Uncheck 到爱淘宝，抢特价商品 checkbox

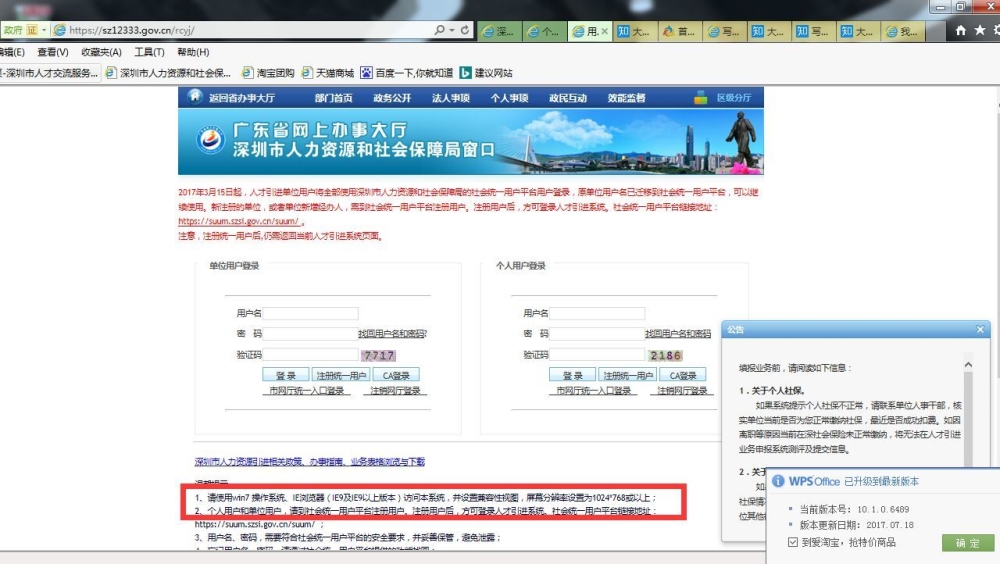click(793, 542)
